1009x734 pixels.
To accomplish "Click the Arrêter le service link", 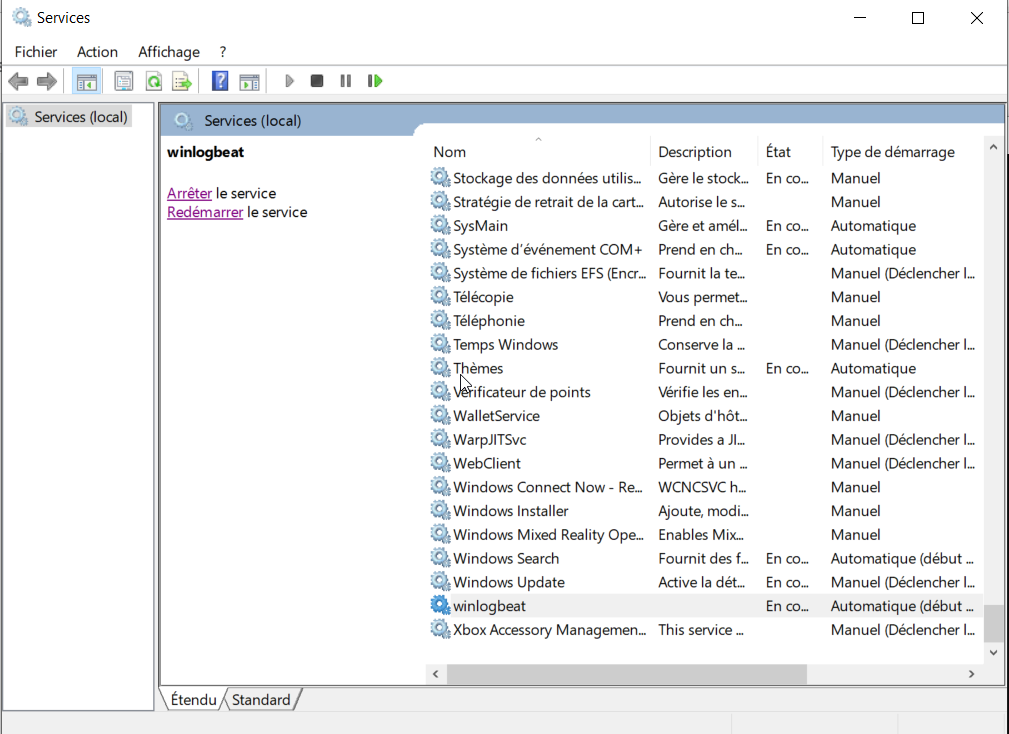I will (189, 193).
